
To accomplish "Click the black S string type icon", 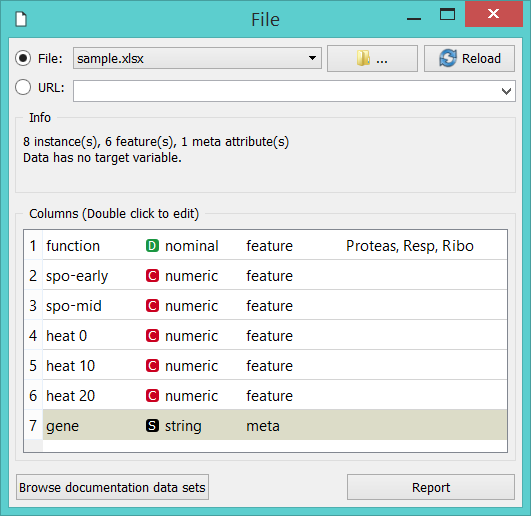I will click(x=152, y=426).
